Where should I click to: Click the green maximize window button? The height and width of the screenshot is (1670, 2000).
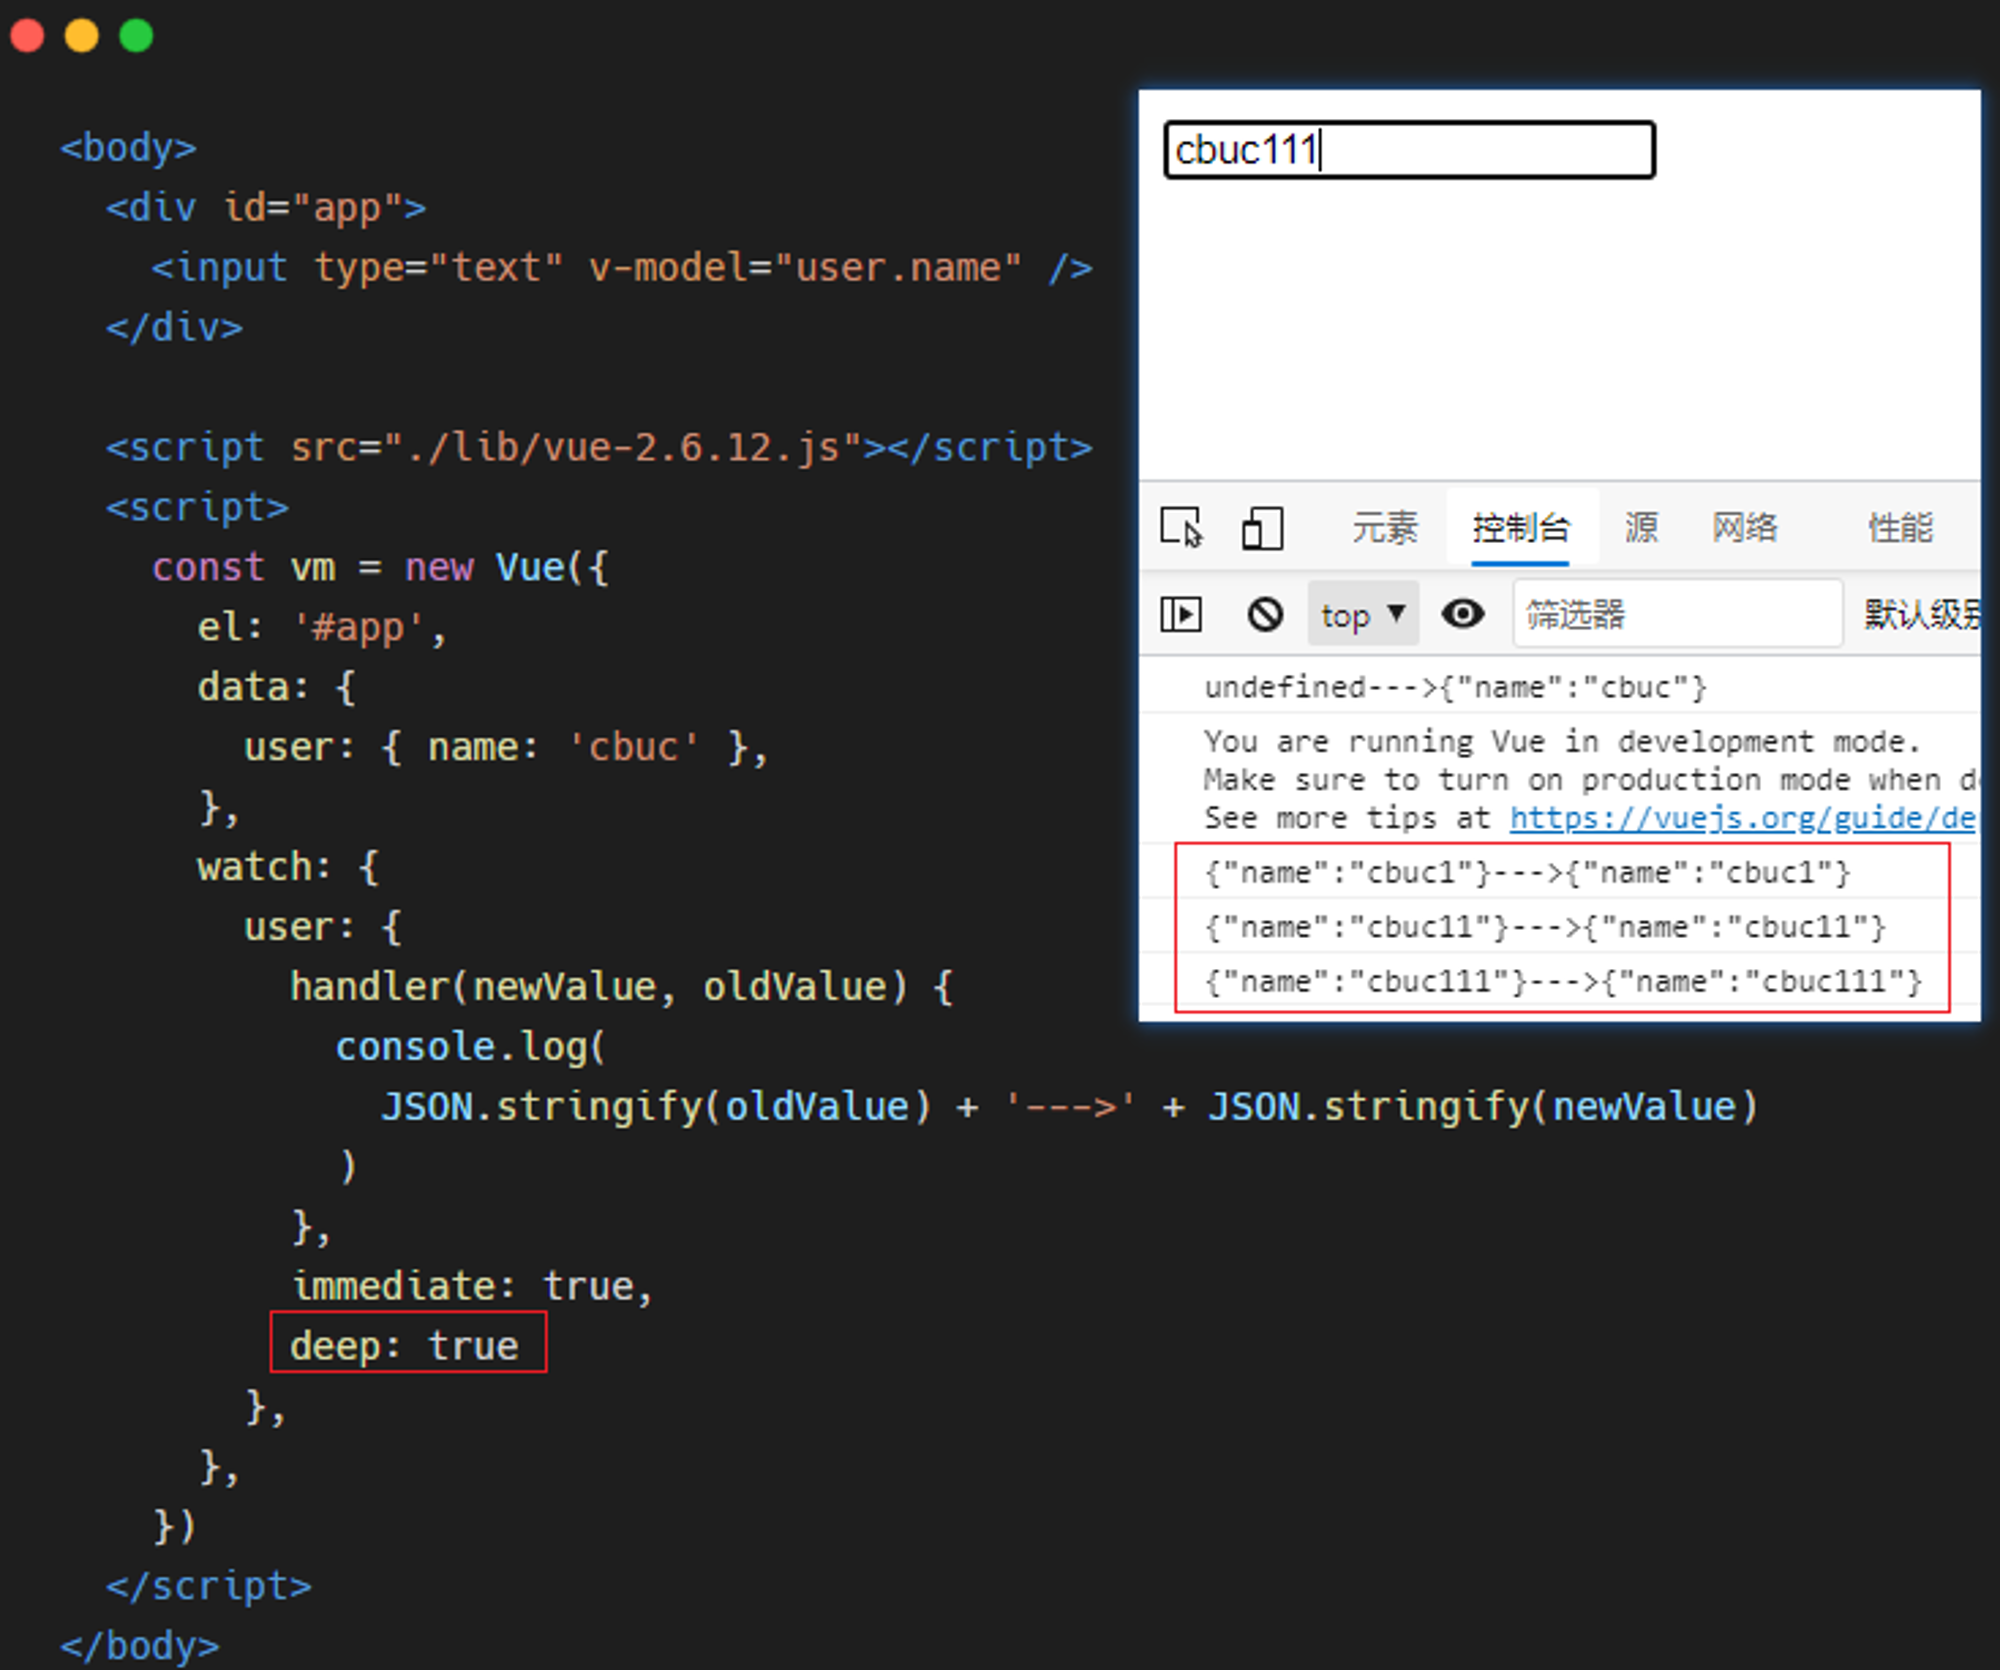(x=136, y=36)
